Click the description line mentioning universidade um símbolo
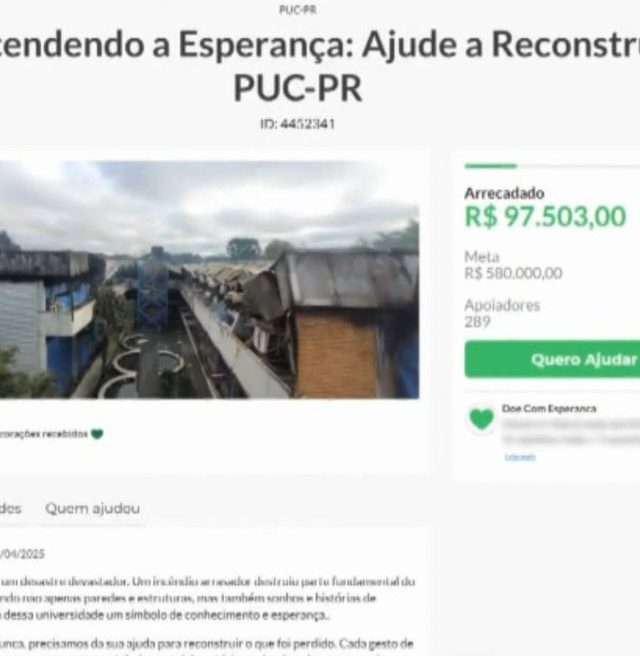This screenshot has width=640, height=656. click(x=163, y=615)
